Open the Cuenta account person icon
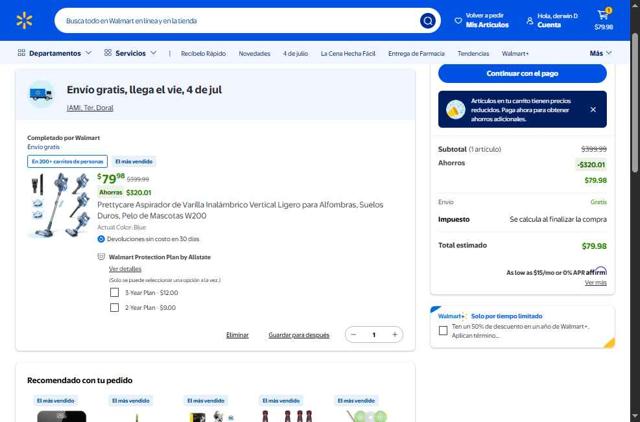The width and height of the screenshot is (640, 422). (x=530, y=20)
